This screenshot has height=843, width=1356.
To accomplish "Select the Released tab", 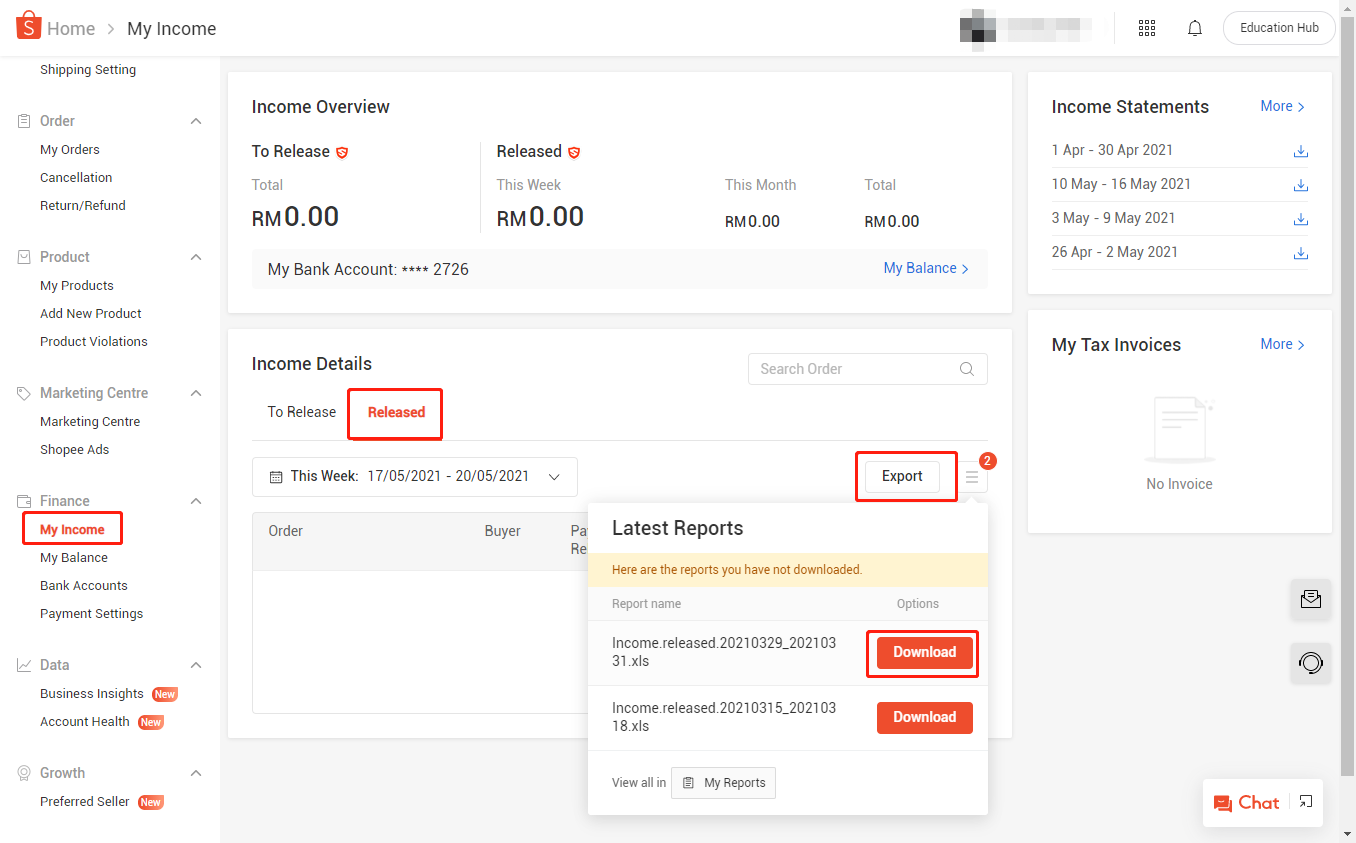I will coord(396,412).
